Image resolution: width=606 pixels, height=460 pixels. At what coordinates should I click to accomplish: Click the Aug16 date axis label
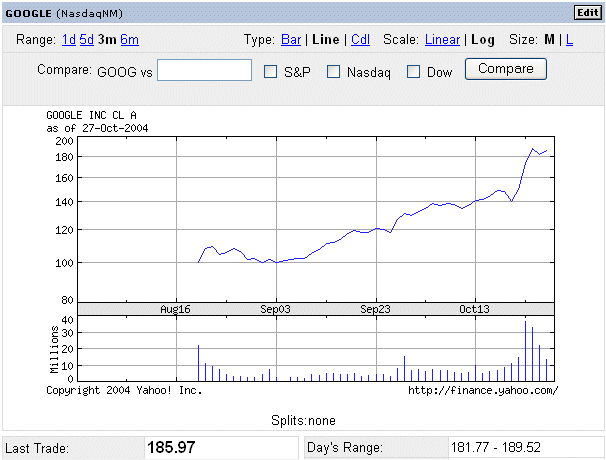(x=175, y=309)
